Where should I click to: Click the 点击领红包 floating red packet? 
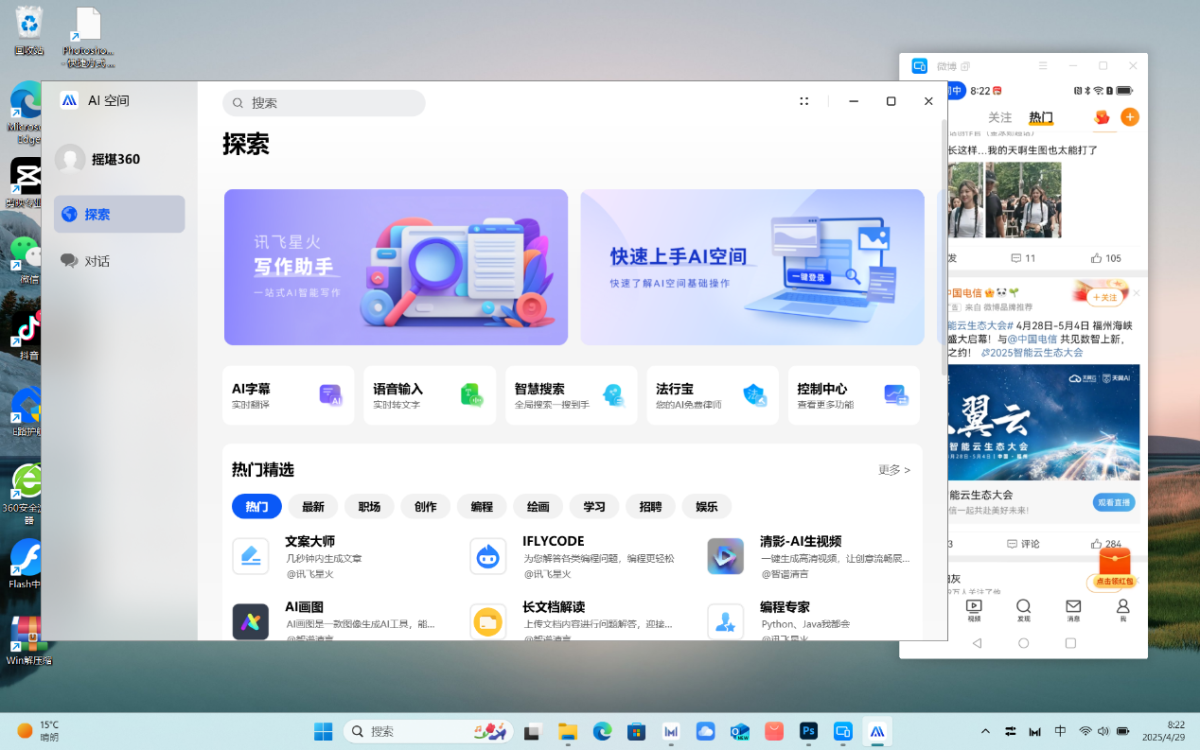[x=1113, y=568]
